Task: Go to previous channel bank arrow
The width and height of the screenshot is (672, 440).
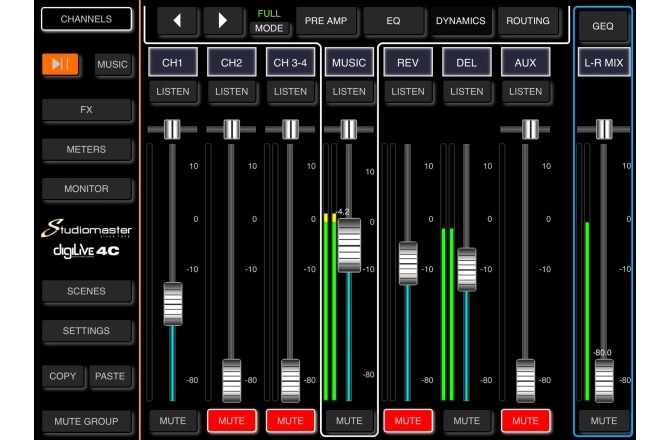Action: click(177, 20)
